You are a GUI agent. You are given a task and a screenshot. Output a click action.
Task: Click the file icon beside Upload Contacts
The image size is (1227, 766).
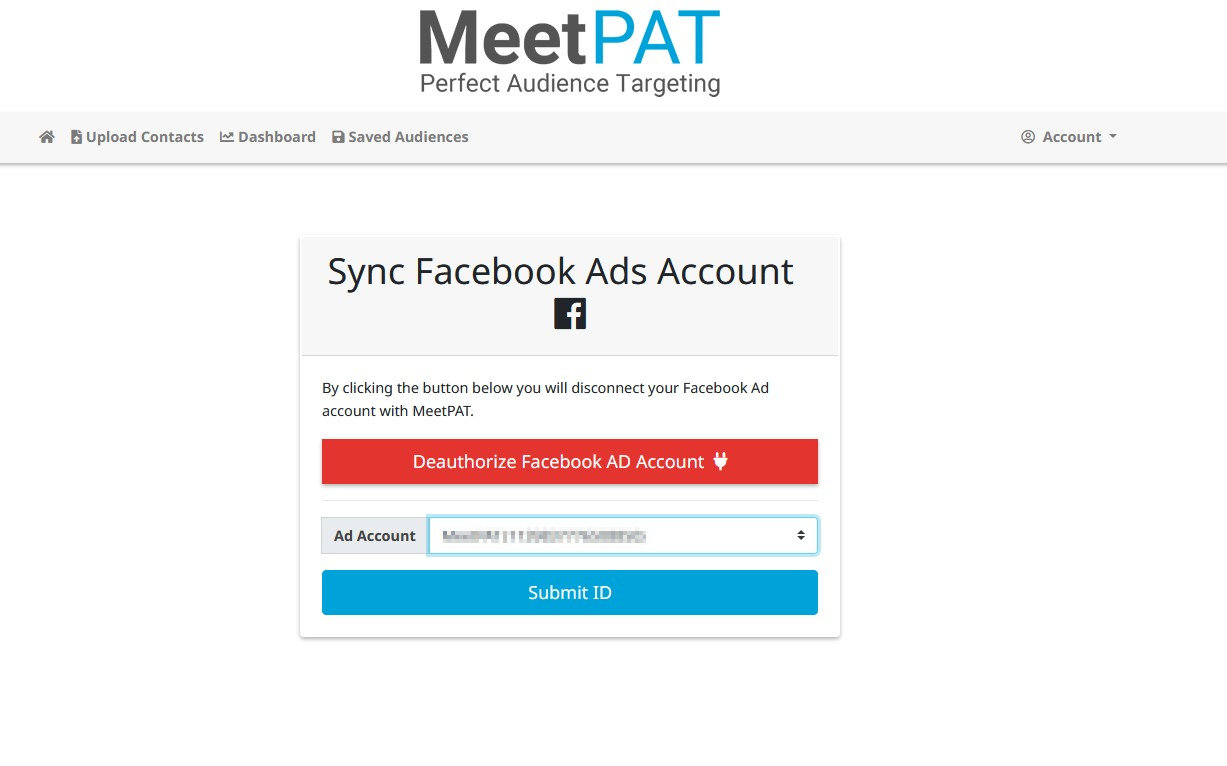pyautogui.click(x=76, y=137)
